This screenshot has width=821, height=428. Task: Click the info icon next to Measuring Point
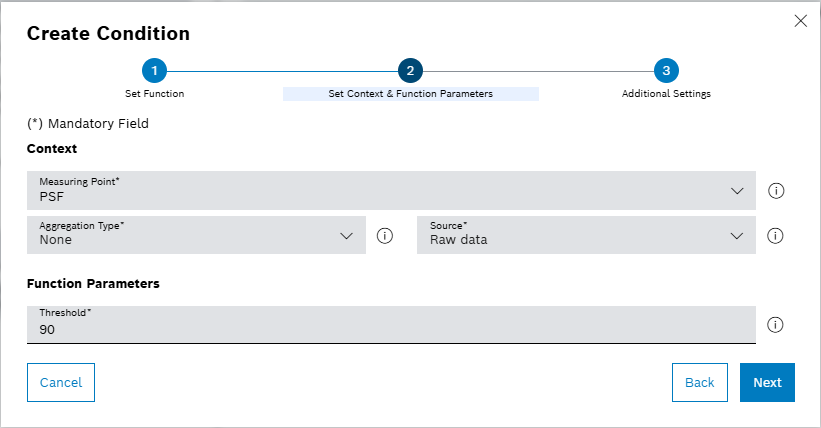pyautogui.click(x=775, y=191)
